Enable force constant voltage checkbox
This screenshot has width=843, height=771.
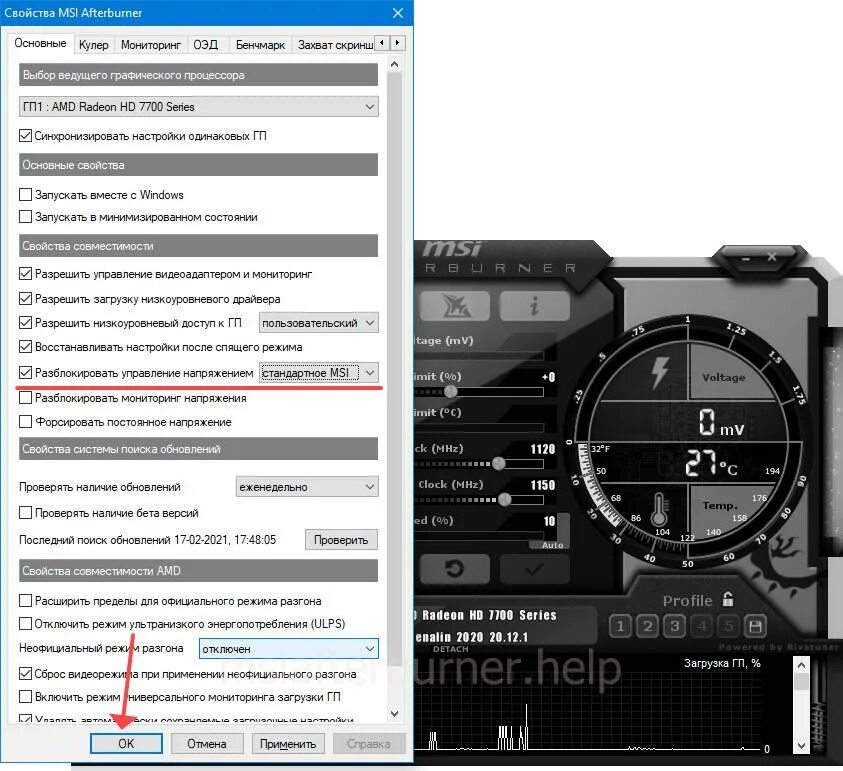pyautogui.click(x=25, y=421)
